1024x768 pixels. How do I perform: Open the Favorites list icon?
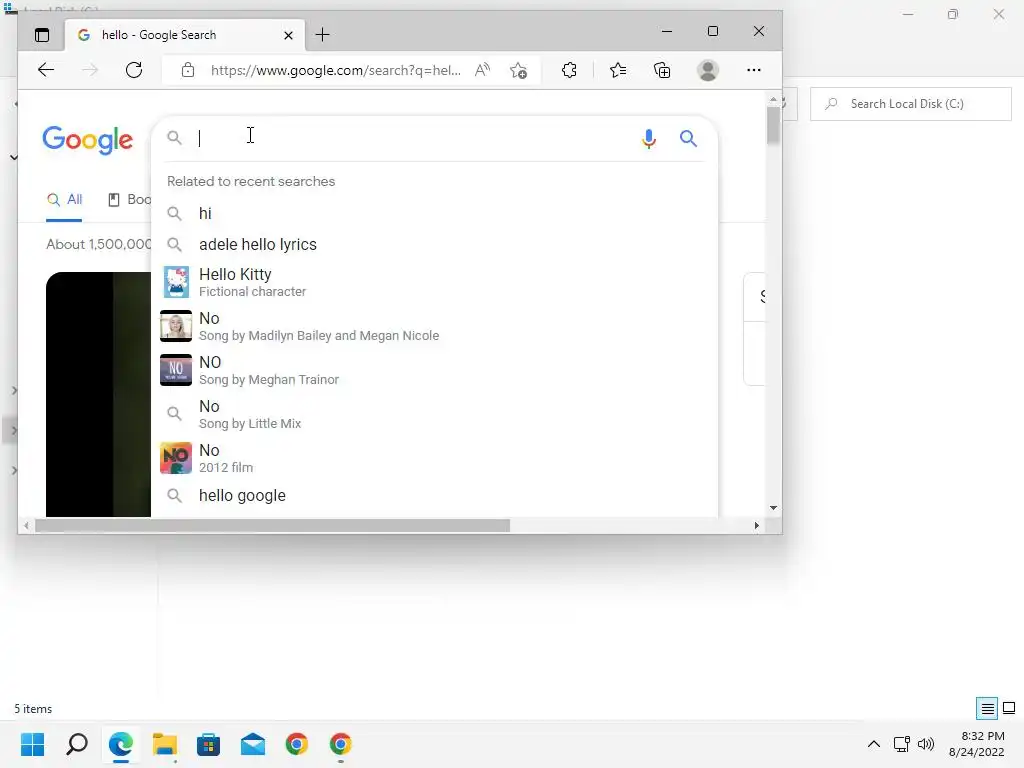tap(618, 70)
